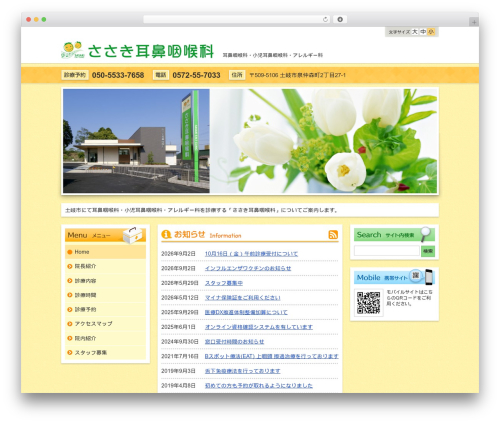Click the arrow icon beside アクセスマップ
This screenshot has width=500, height=423.
70,324
